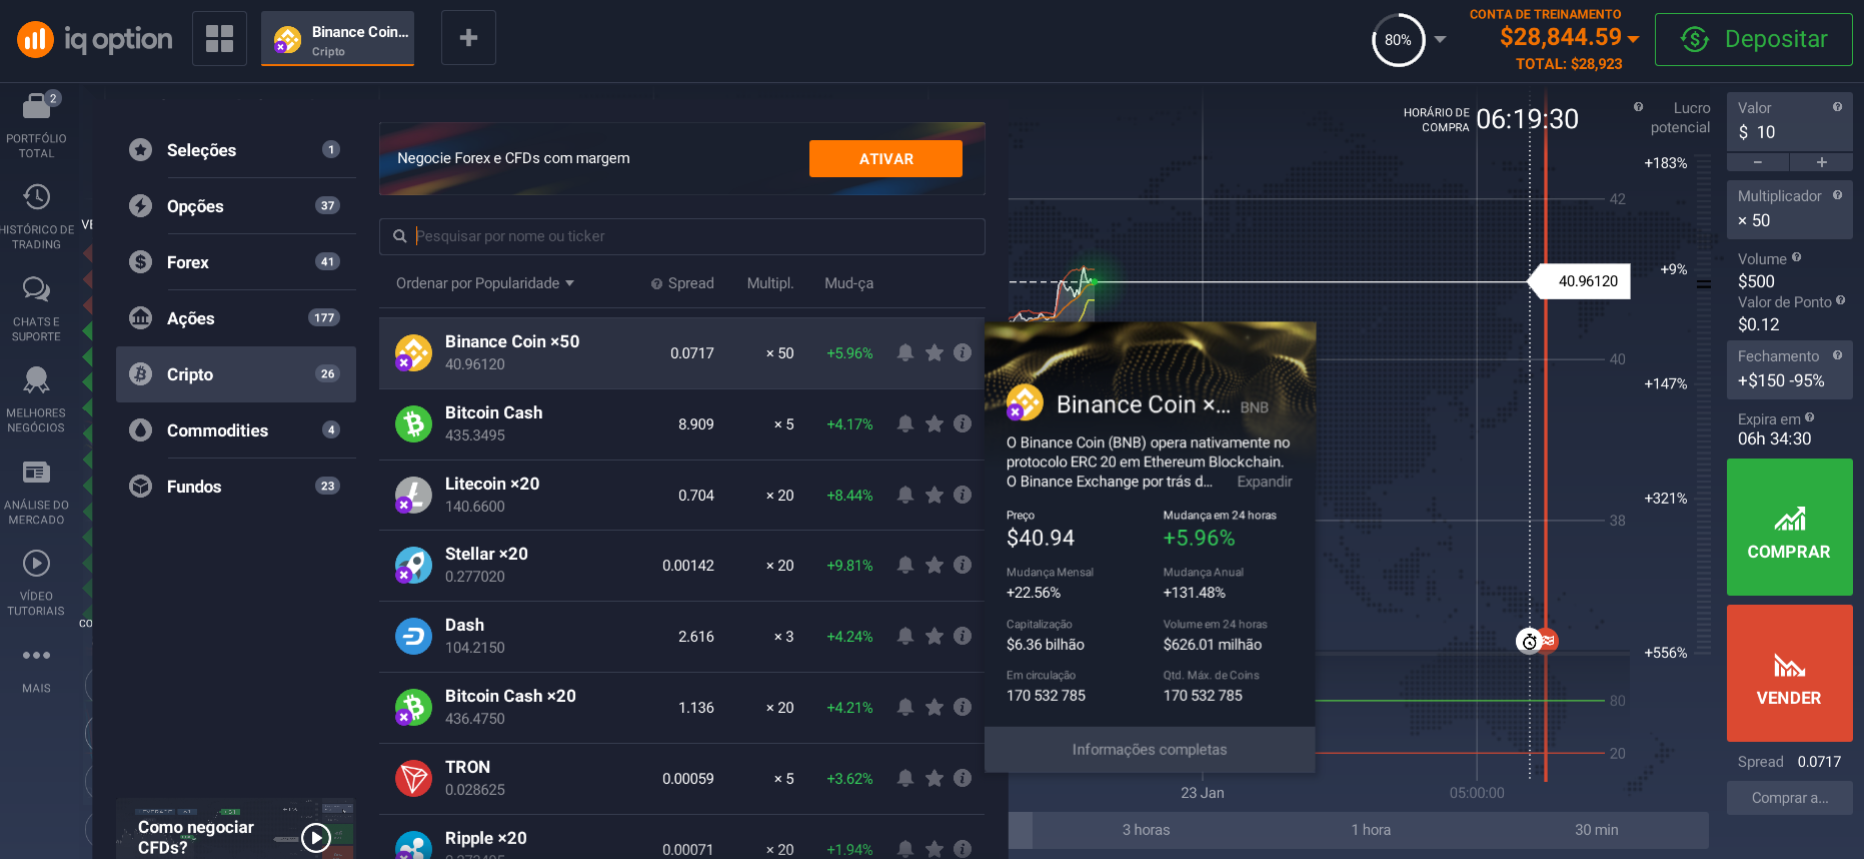Select the Cripto category
1864x859 pixels.
(x=236, y=374)
